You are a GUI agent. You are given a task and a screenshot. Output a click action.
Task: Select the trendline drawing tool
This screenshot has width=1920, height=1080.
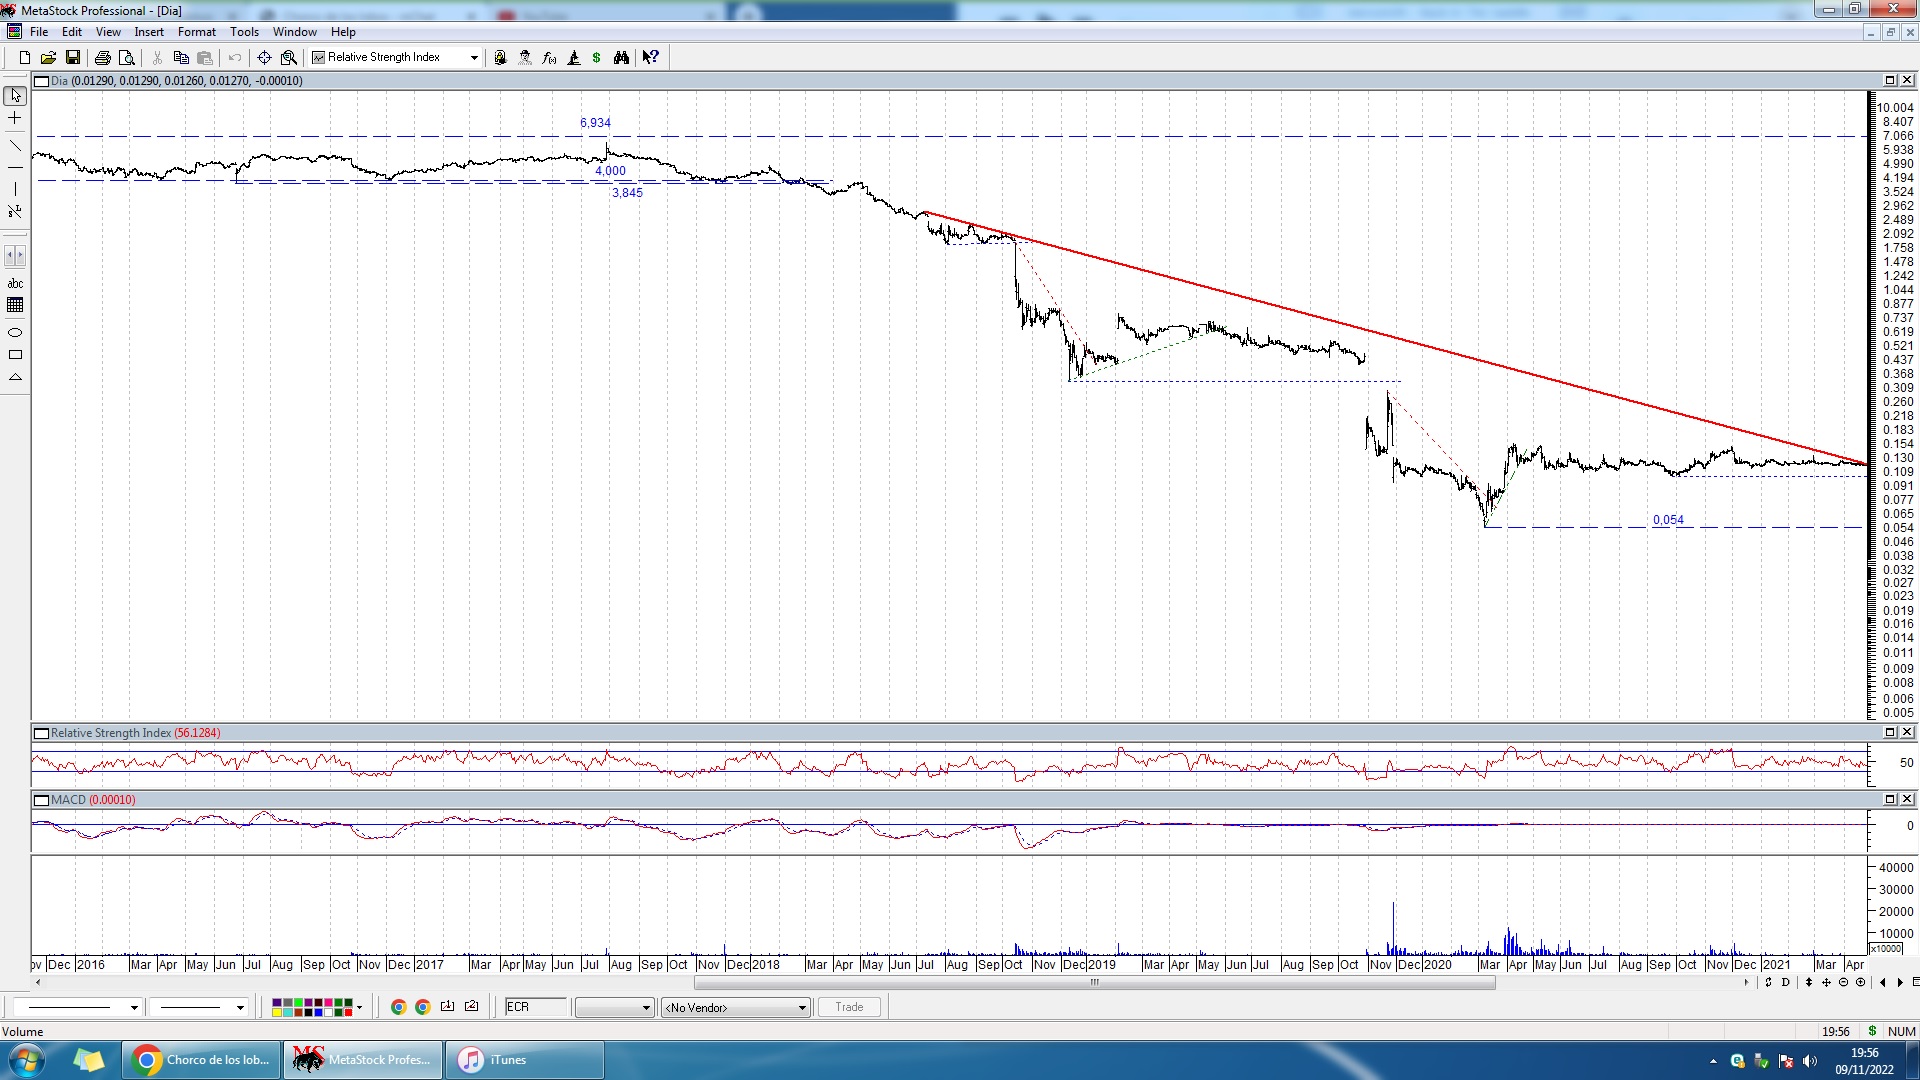15,146
